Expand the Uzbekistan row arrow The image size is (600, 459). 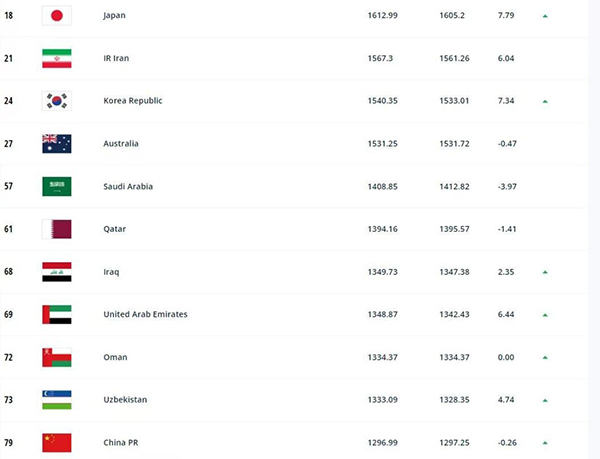pos(545,399)
